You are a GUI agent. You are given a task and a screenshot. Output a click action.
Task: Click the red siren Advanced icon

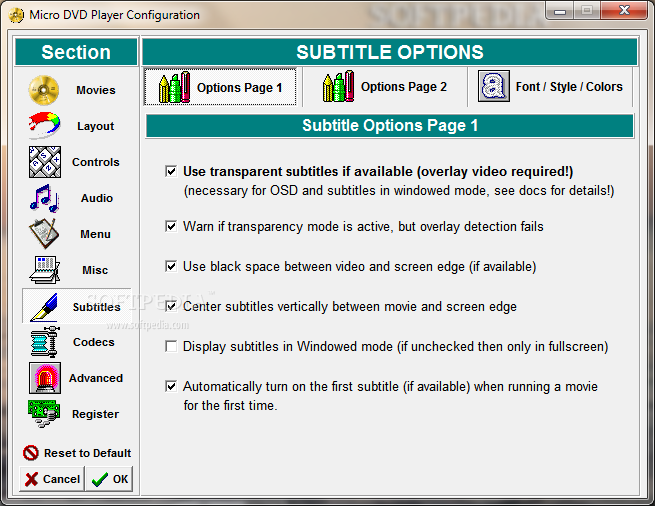(x=45, y=378)
